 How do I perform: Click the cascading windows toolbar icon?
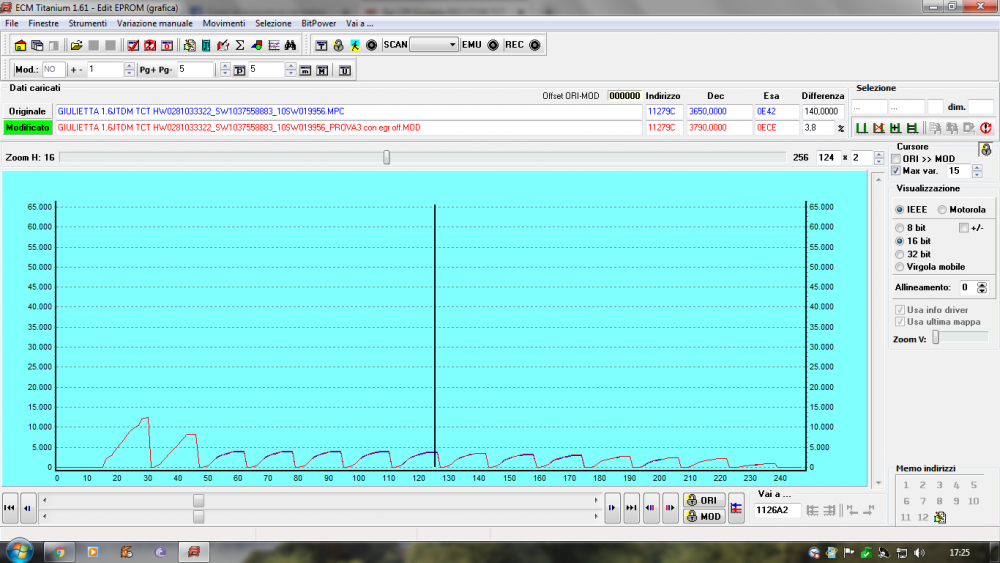click(x=37, y=45)
